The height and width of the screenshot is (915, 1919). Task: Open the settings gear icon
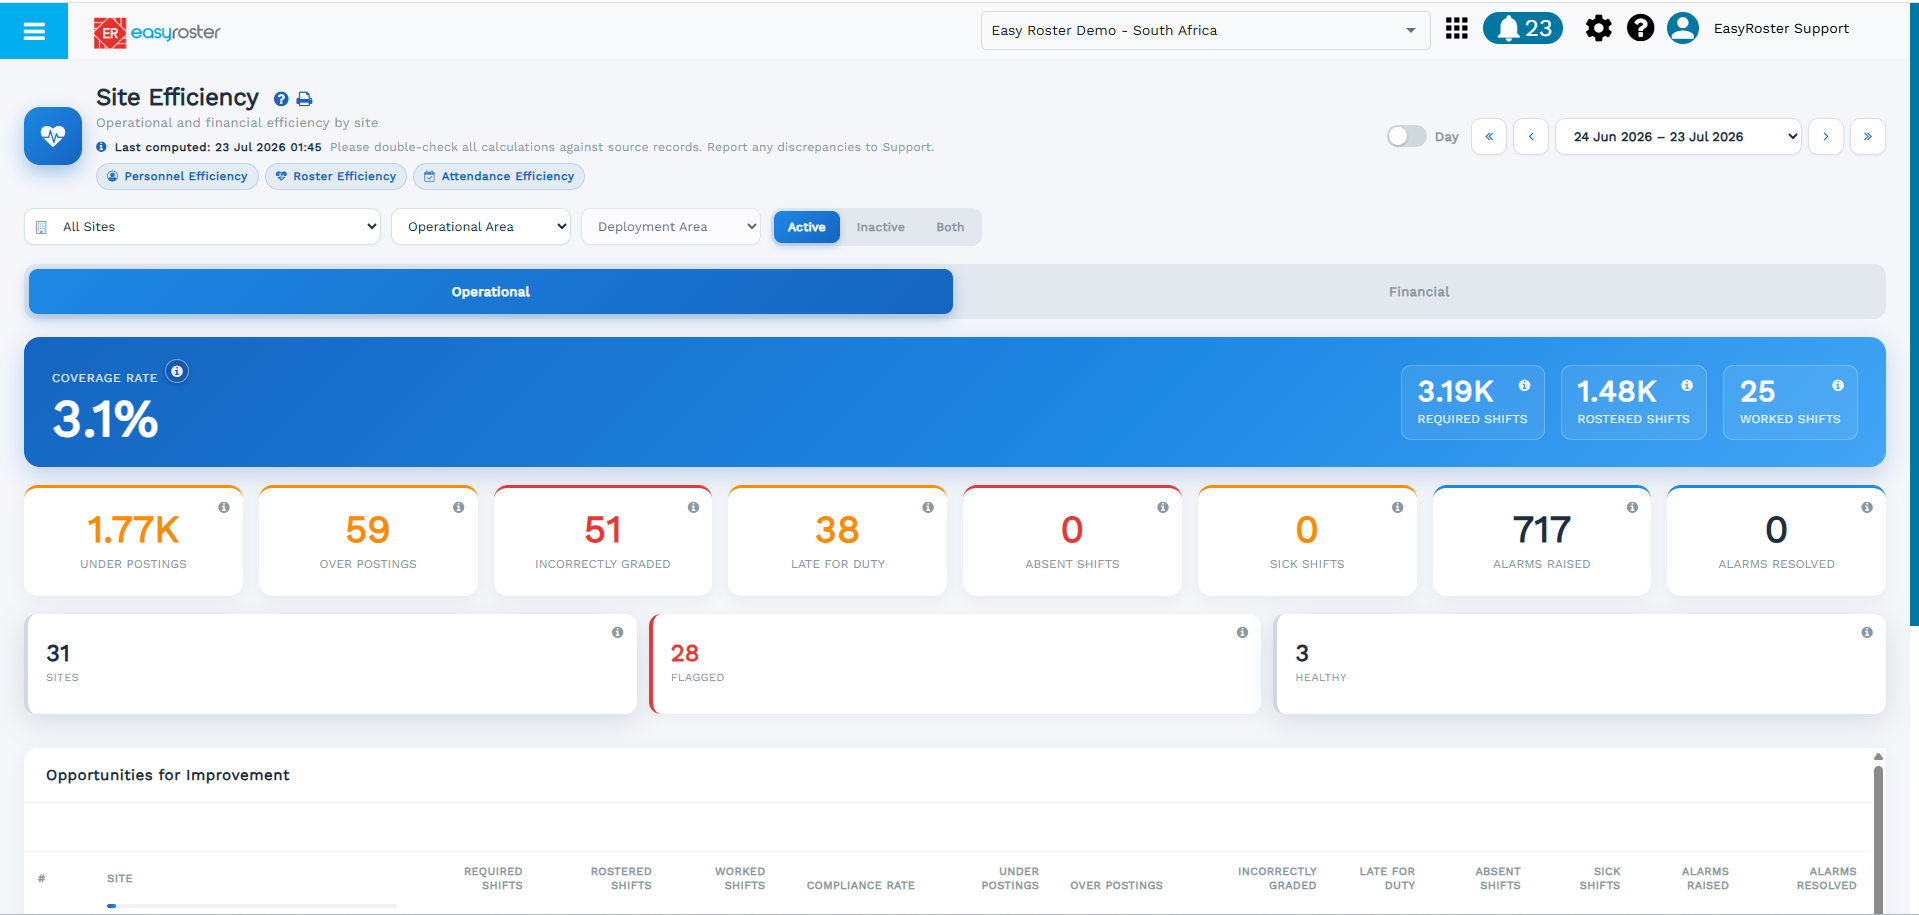[x=1598, y=28]
